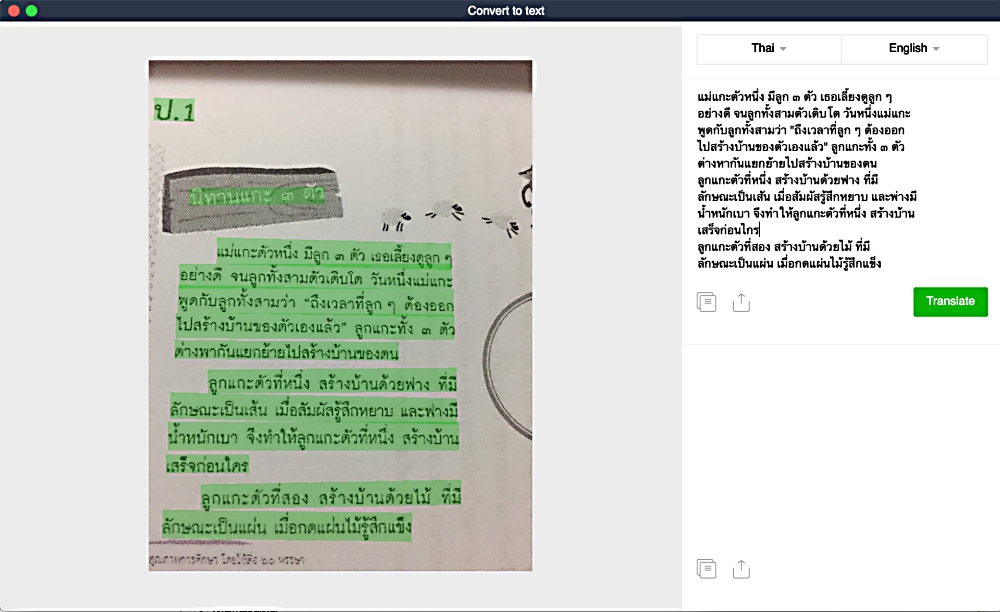
Task: Share the translation output in lower panel
Action: click(x=741, y=569)
